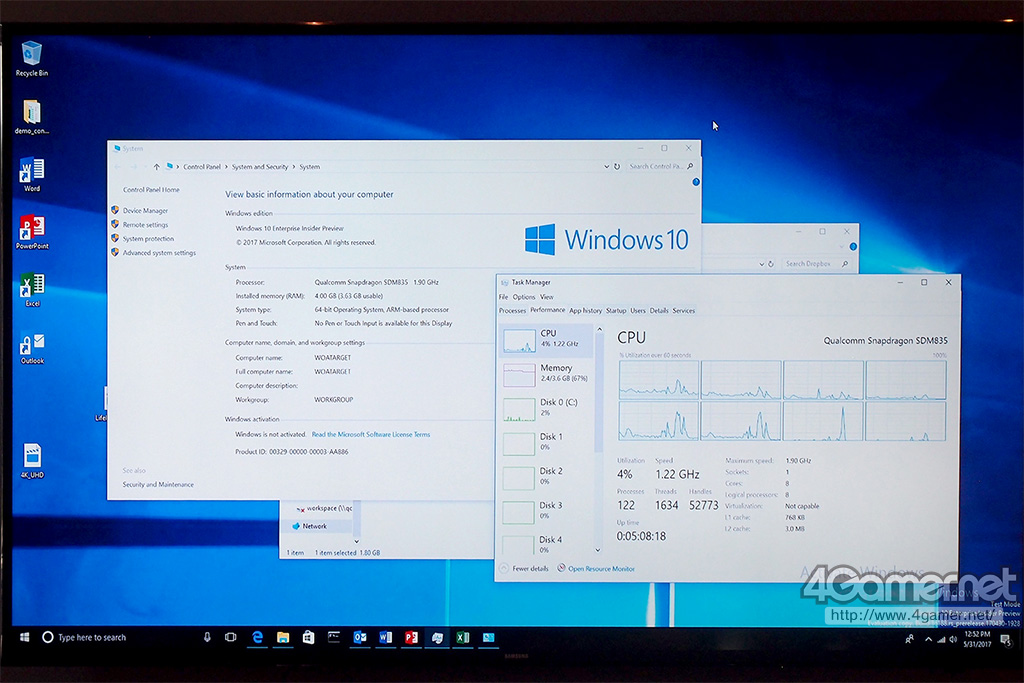Switch to the Processes tab
Screen dimensions: 1024x683
(512, 311)
